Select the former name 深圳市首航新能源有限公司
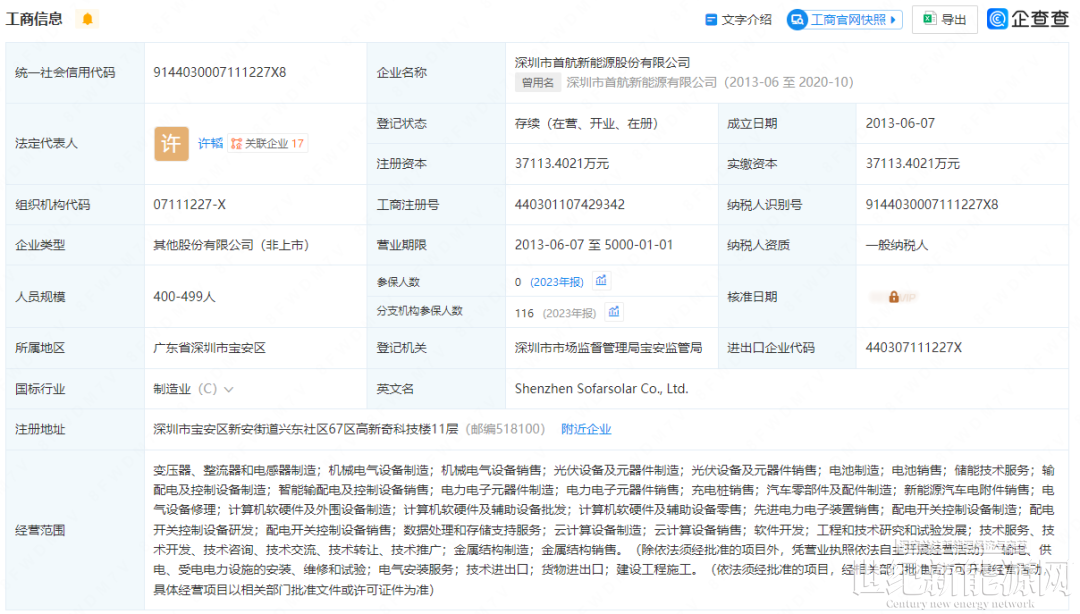The image size is (1080, 614). (x=642, y=83)
